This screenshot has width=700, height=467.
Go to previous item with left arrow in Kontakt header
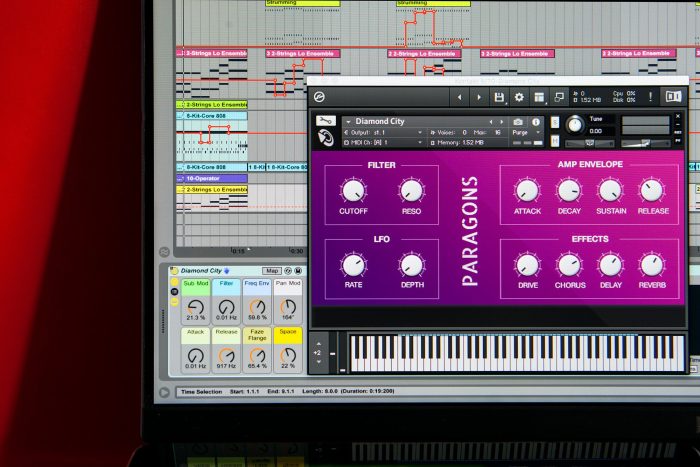click(x=459, y=97)
